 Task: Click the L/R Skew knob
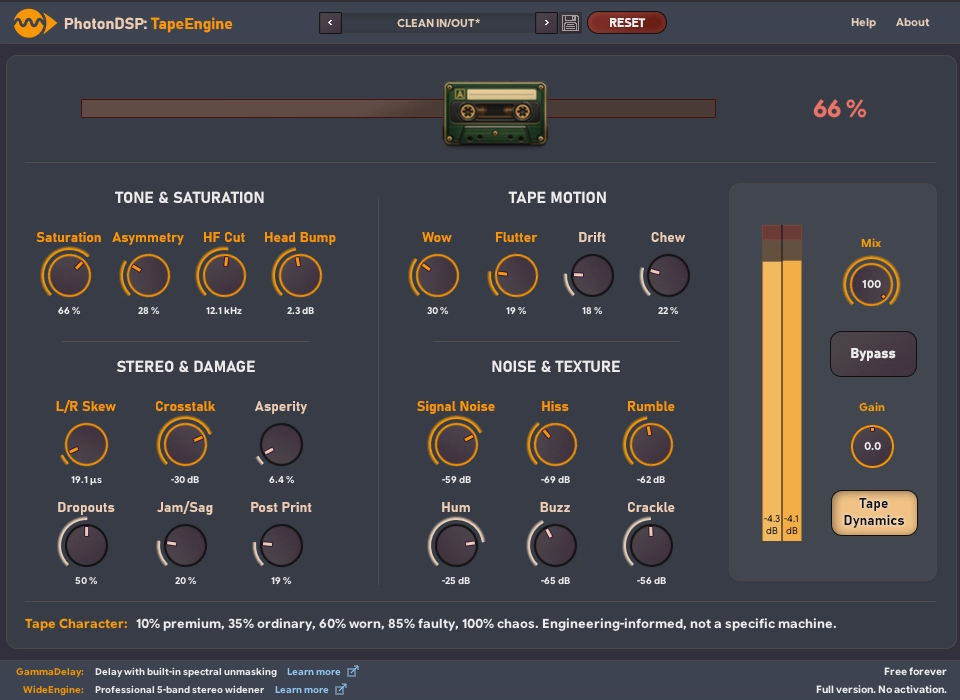(x=86, y=445)
